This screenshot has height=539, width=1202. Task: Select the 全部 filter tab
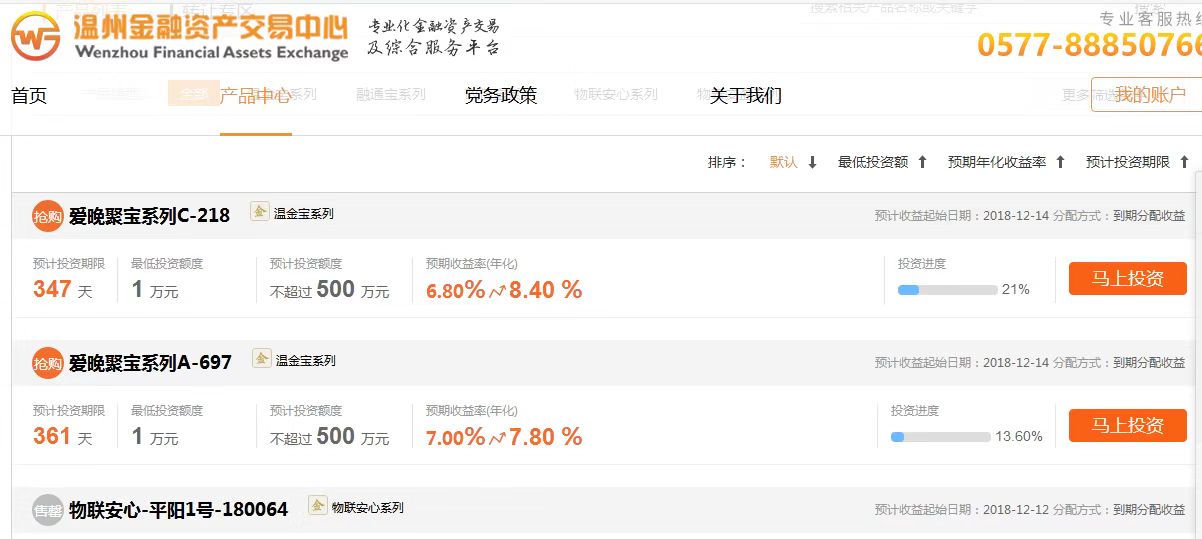tap(193, 94)
